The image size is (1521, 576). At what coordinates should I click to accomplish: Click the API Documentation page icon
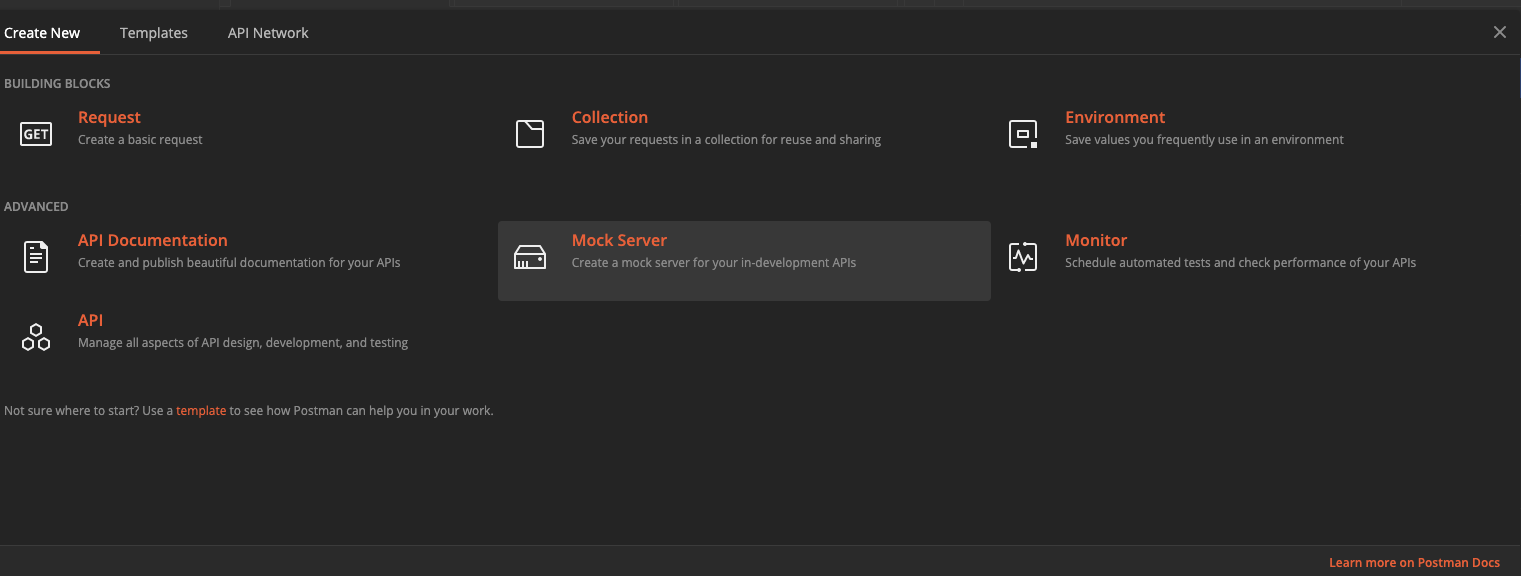(x=36, y=256)
